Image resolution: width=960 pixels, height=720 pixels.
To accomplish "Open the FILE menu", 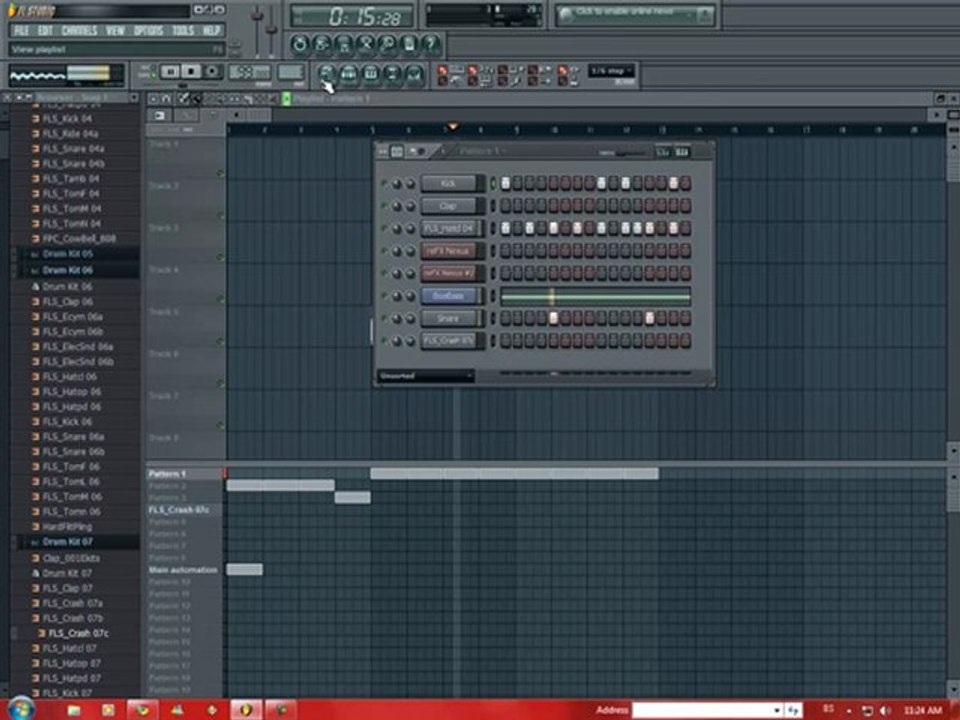I will [21, 30].
